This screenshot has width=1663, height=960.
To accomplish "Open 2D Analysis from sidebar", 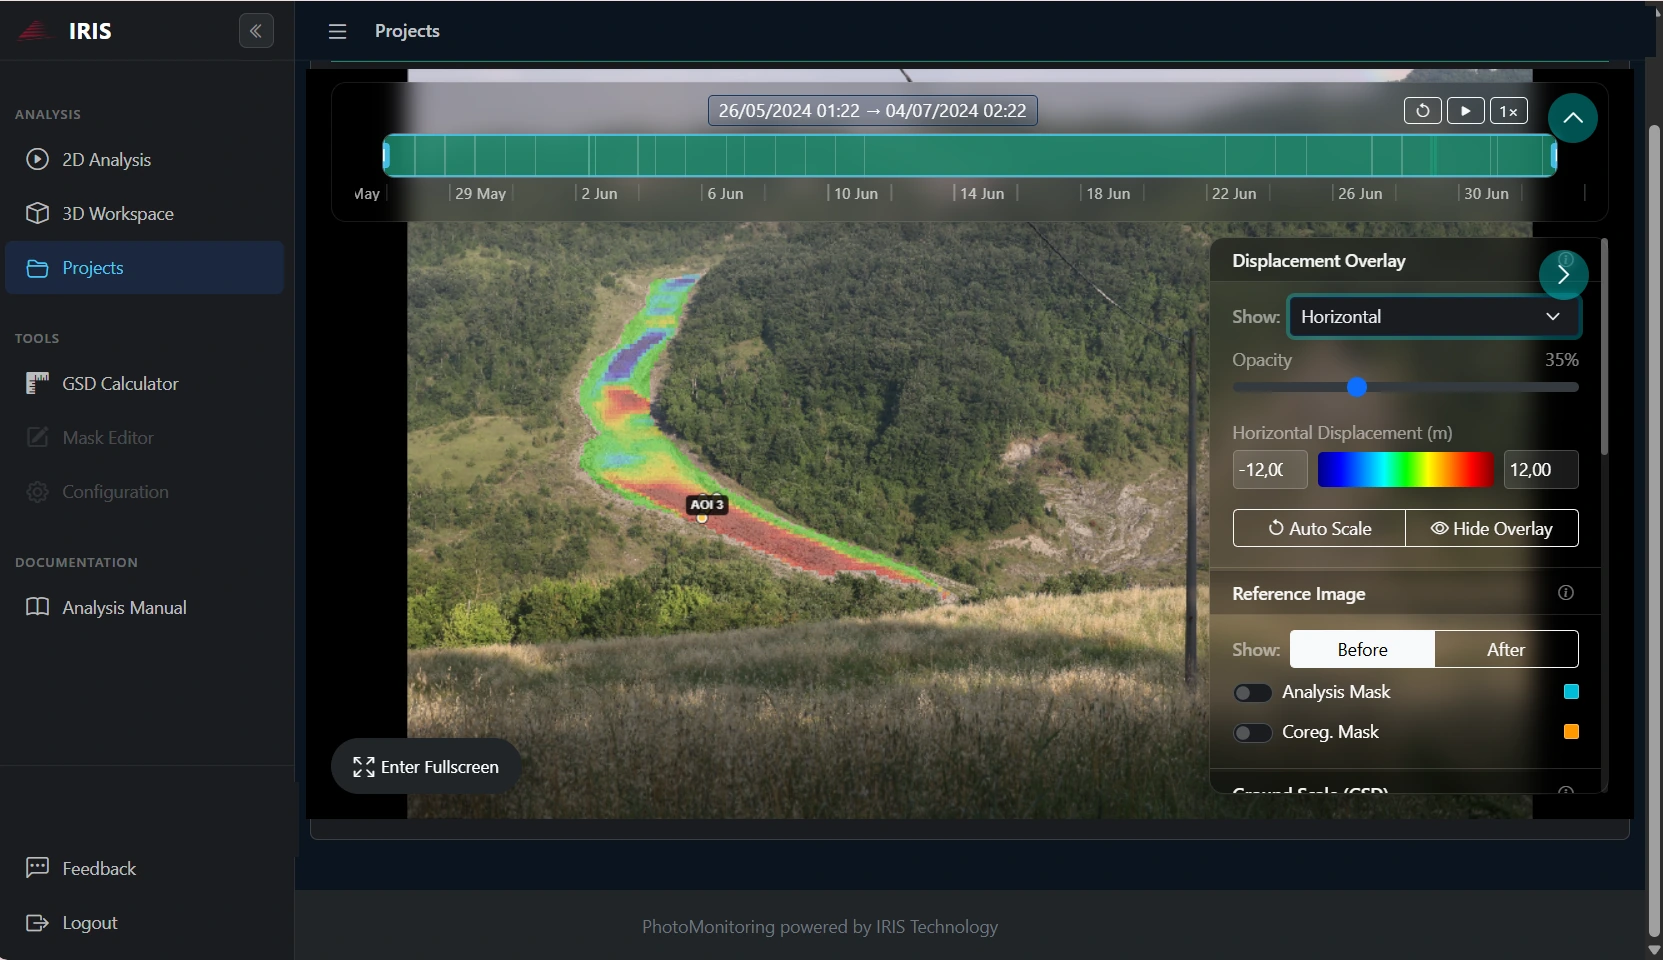I will click(144, 160).
